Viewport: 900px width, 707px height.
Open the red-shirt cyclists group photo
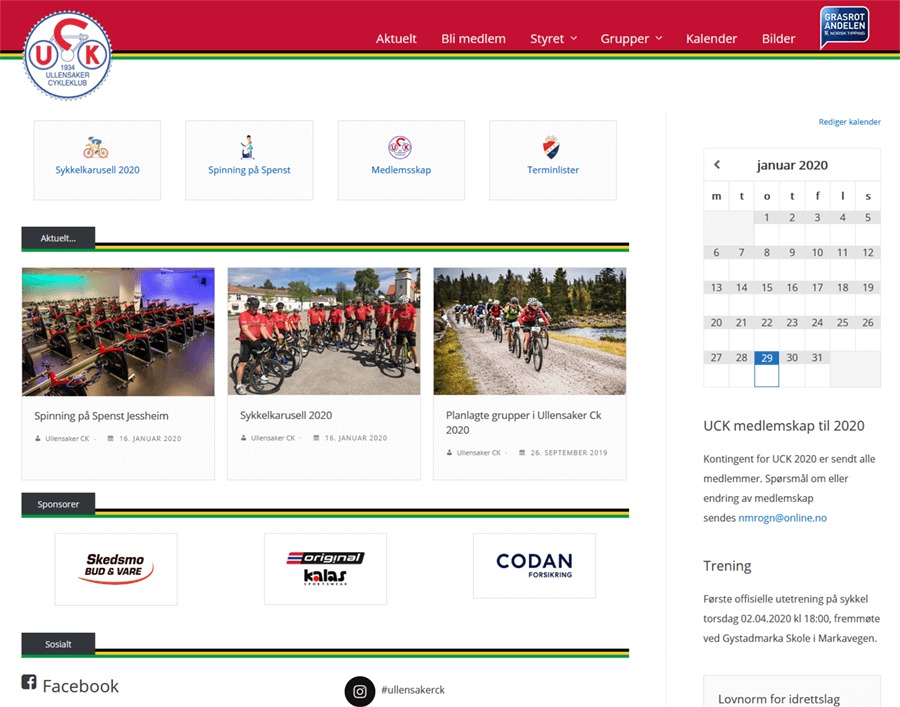tap(324, 331)
